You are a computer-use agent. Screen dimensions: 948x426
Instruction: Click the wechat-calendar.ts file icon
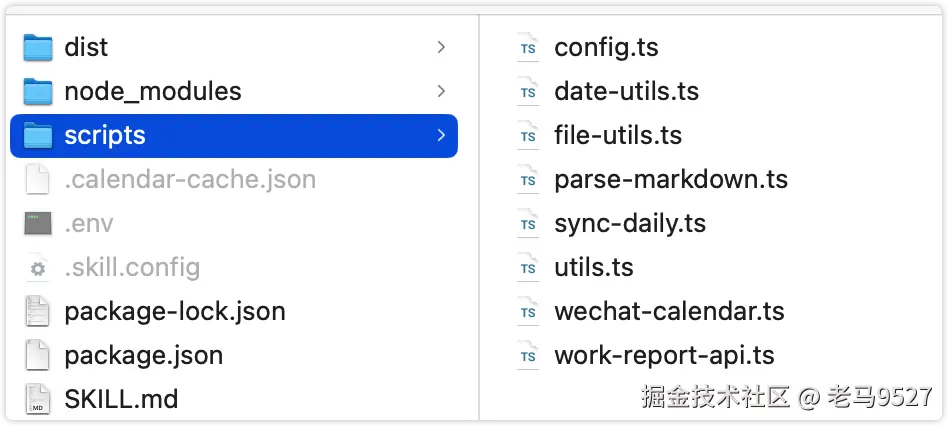coord(528,311)
